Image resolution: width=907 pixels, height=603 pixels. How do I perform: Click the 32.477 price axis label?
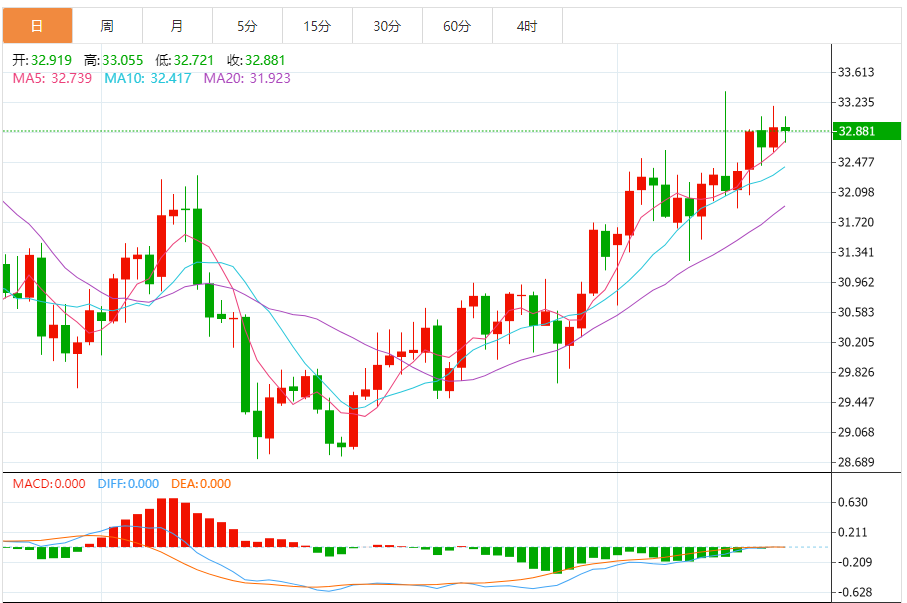coord(856,162)
